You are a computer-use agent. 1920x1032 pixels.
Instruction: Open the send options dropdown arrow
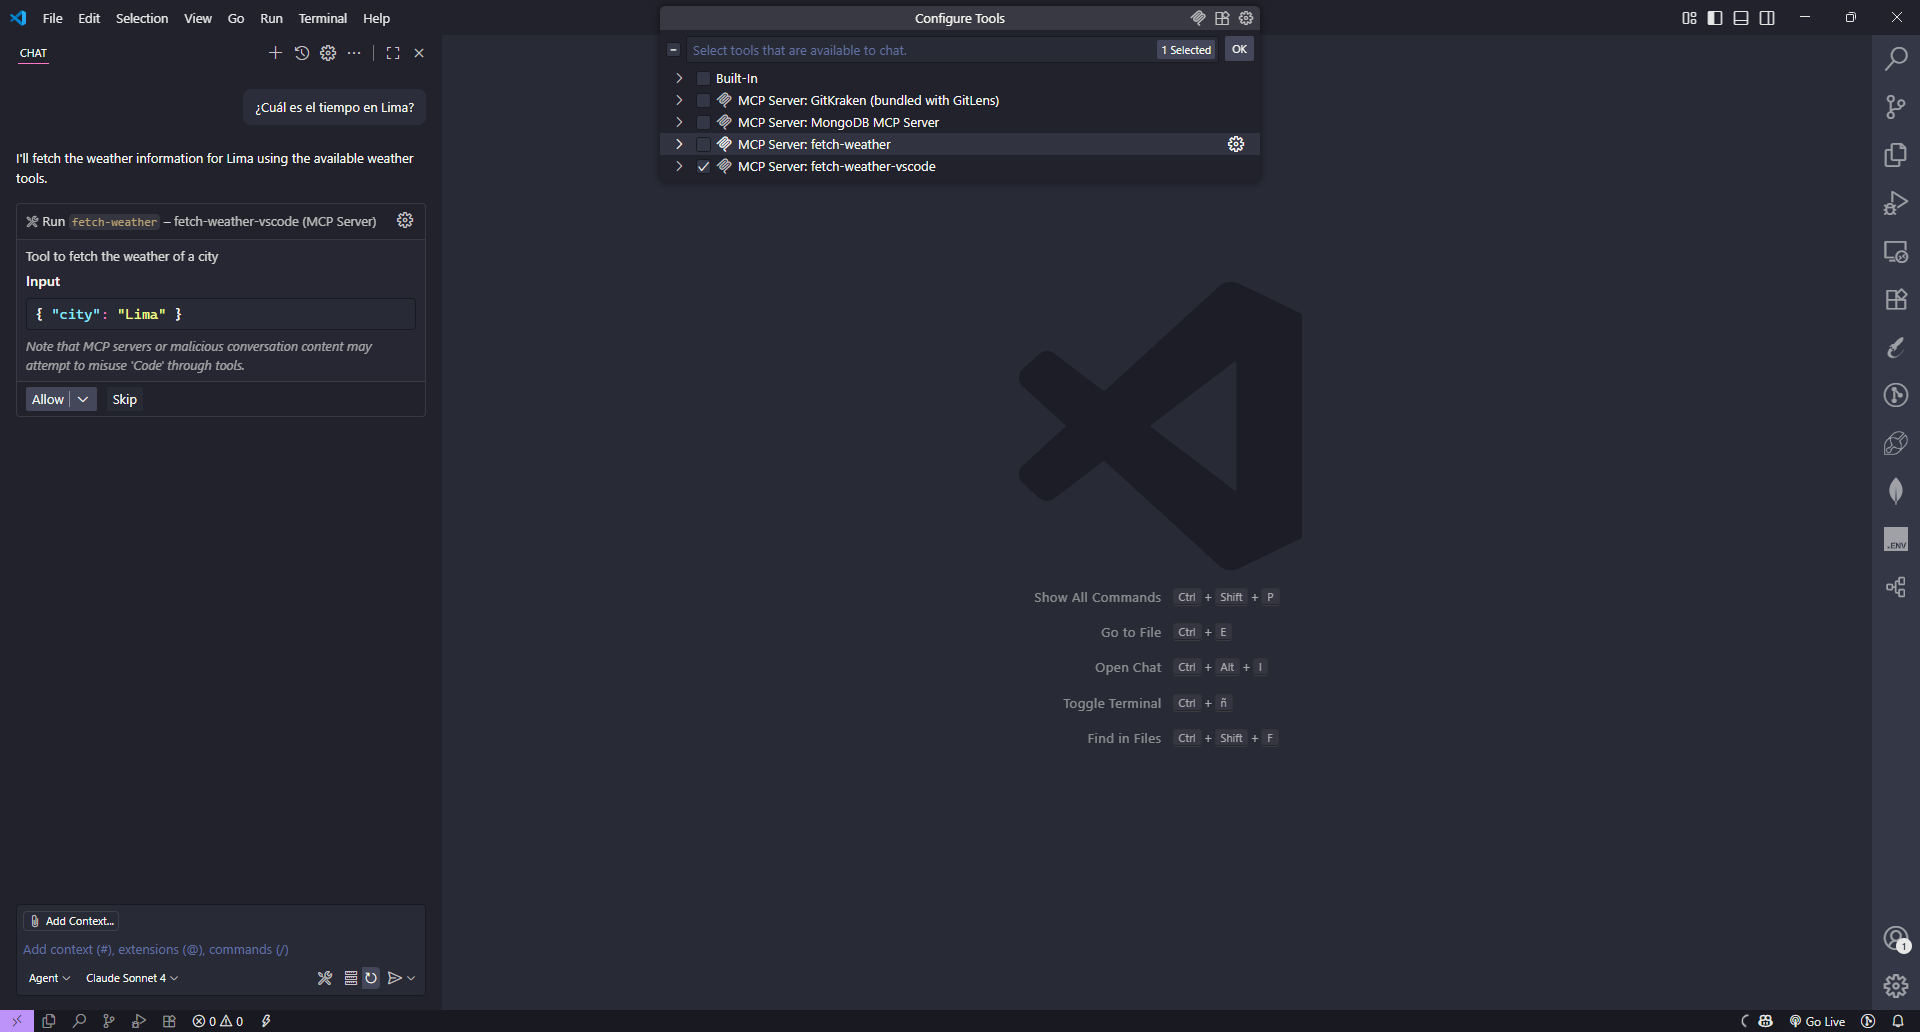tap(411, 978)
